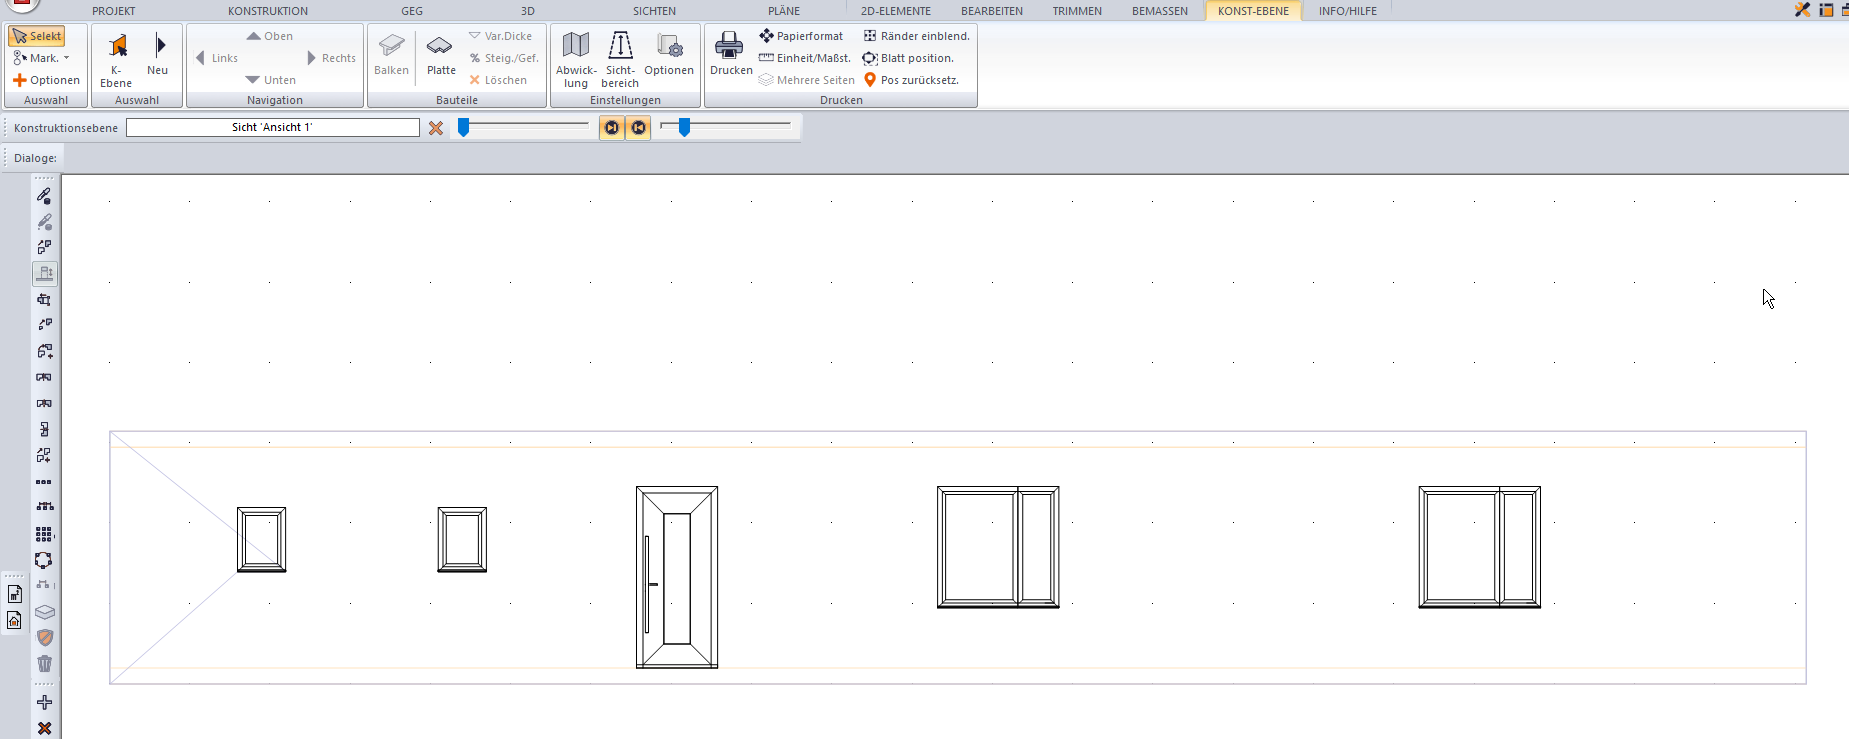Click the Papierformat button
1849x739 pixels.
point(801,36)
